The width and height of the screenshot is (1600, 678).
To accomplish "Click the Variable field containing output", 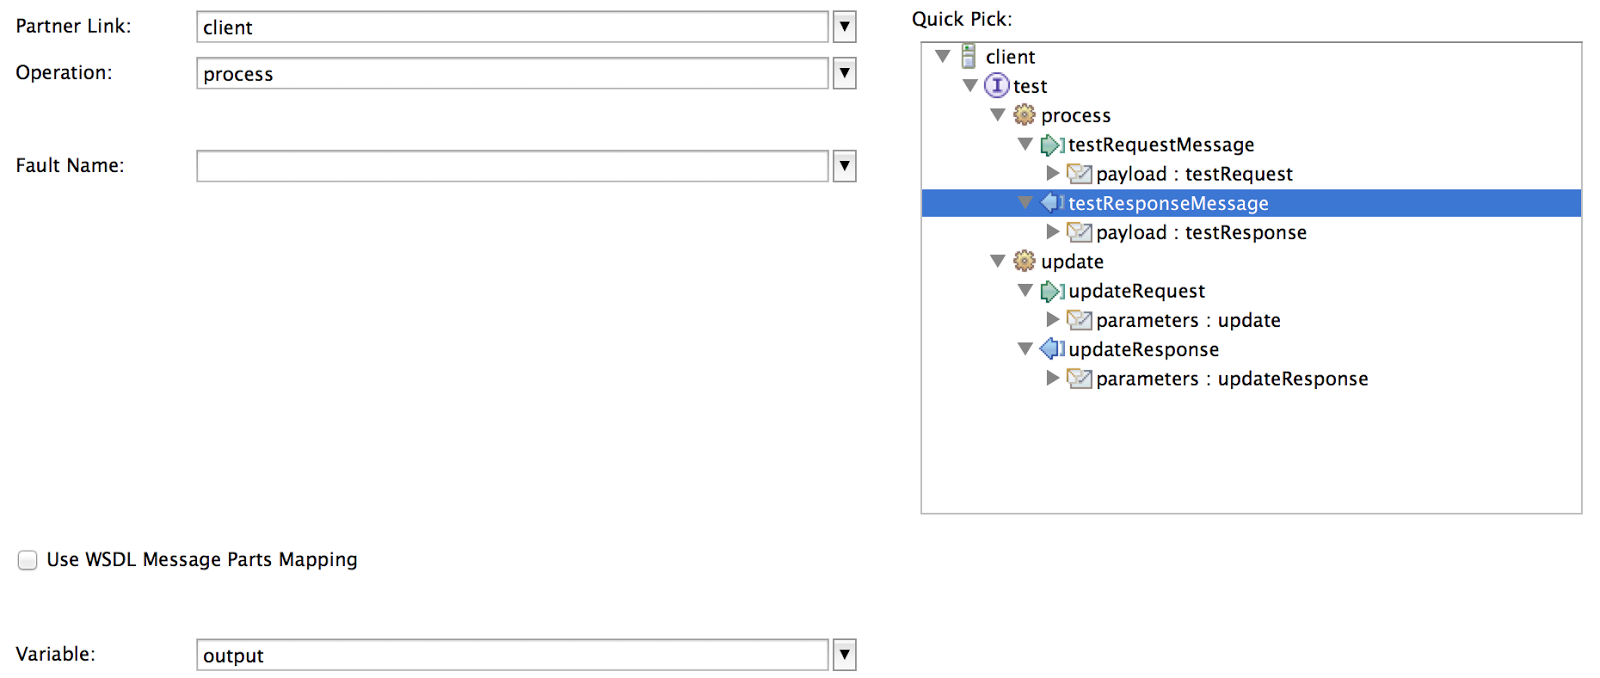I will coord(512,655).
